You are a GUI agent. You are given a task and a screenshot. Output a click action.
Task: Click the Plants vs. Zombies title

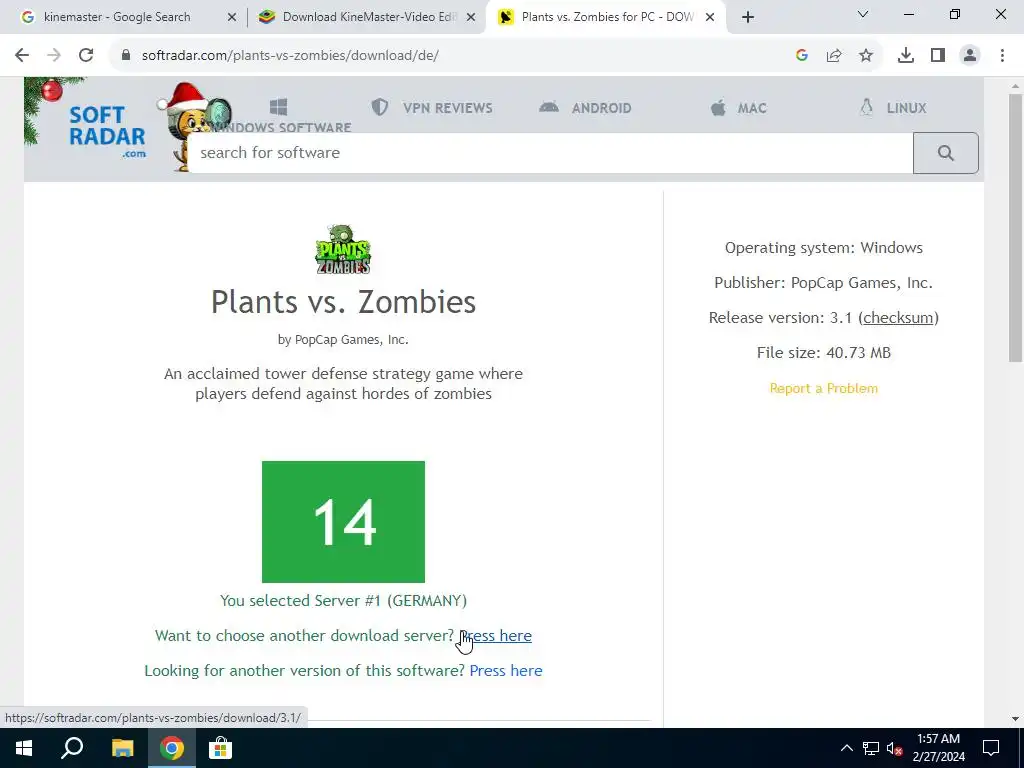pyautogui.click(x=344, y=302)
